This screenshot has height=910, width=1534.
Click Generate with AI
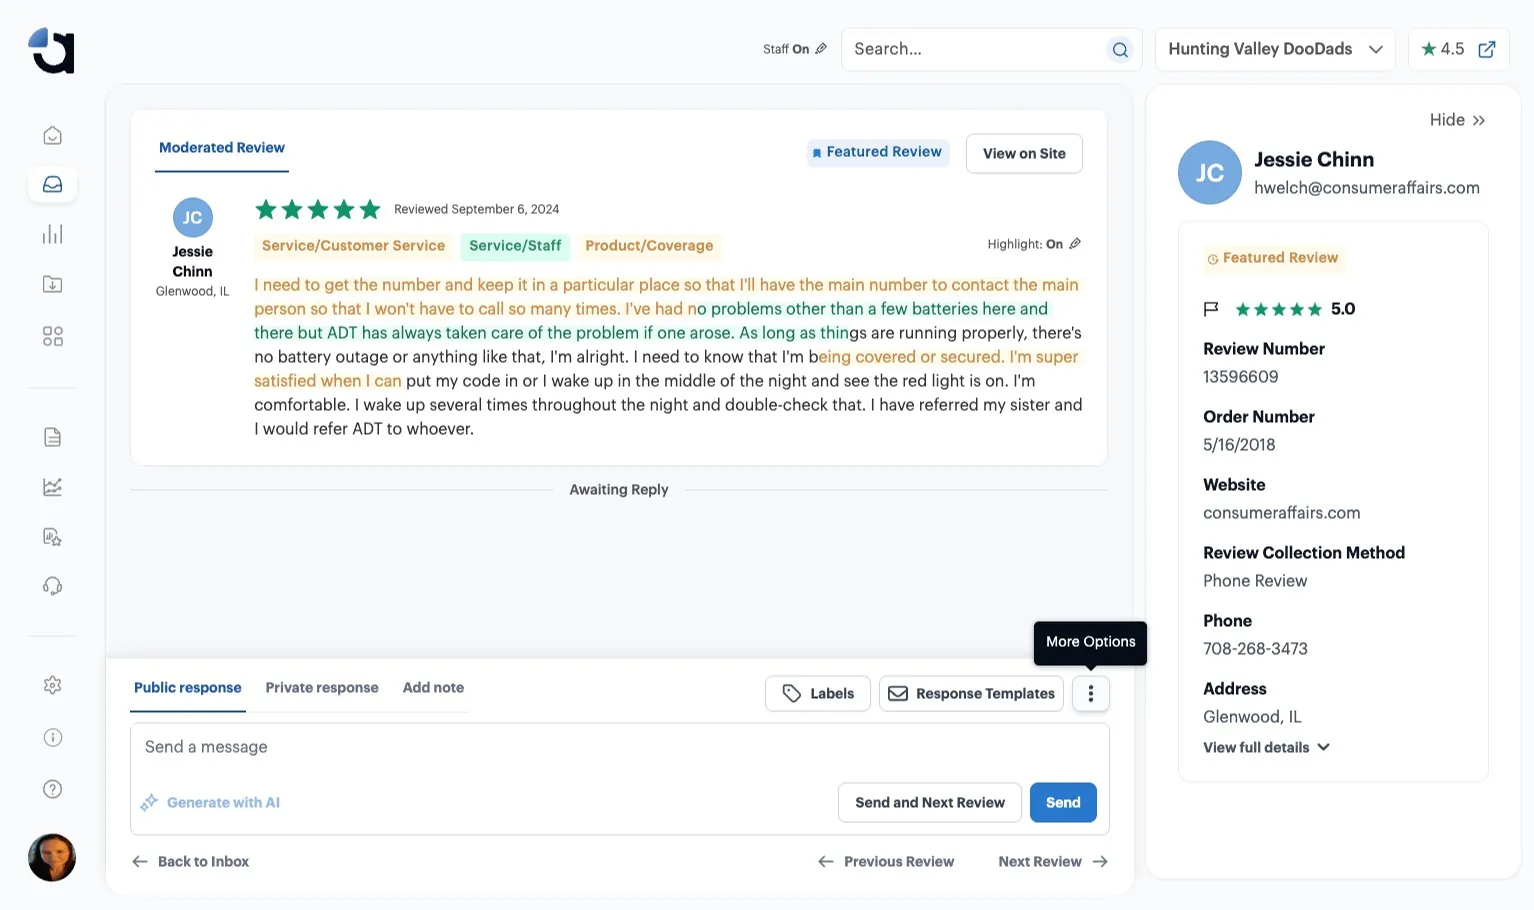[x=211, y=802]
